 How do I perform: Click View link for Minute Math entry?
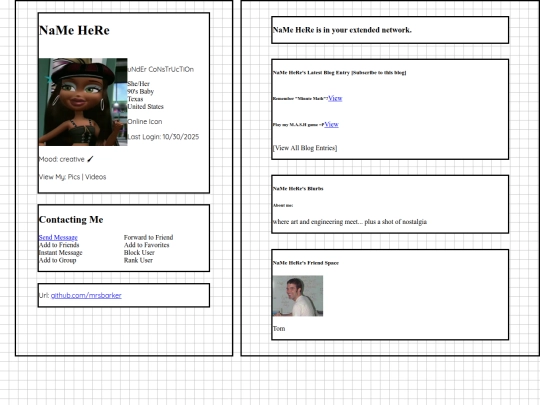[335, 98]
